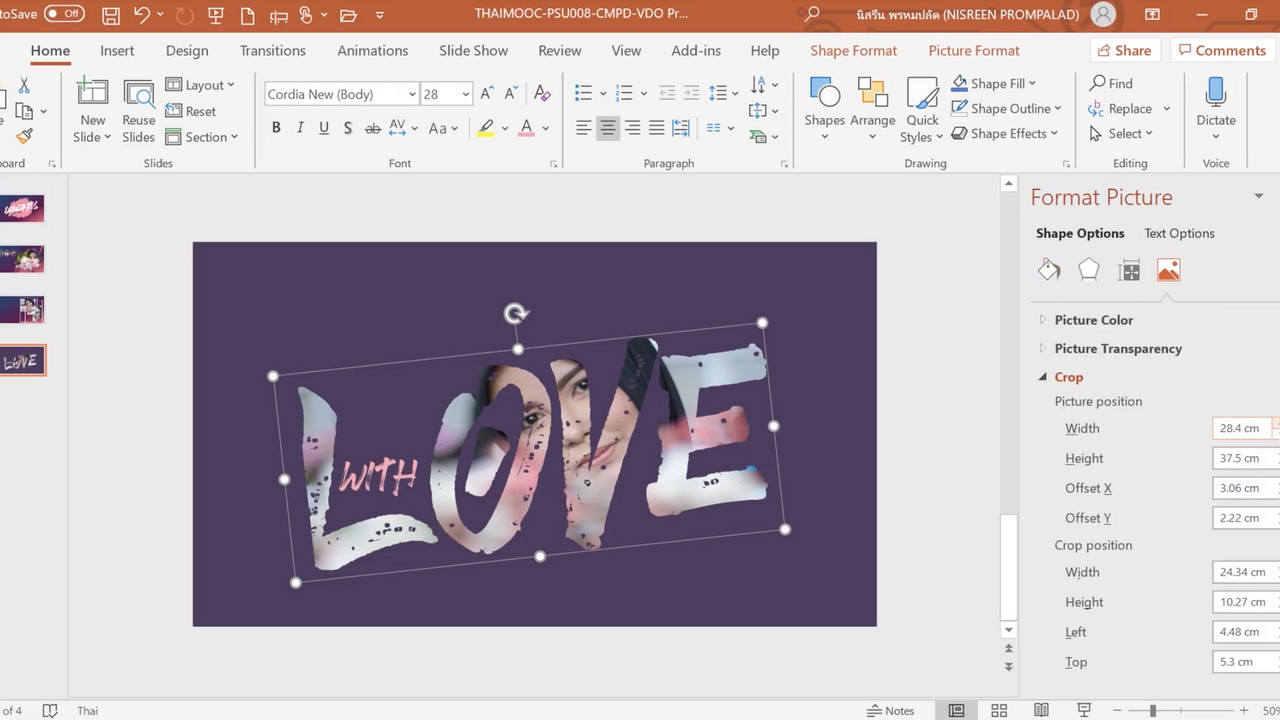Open the Arrange menu
The image size is (1280, 720).
pyautogui.click(x=872, y=110)
